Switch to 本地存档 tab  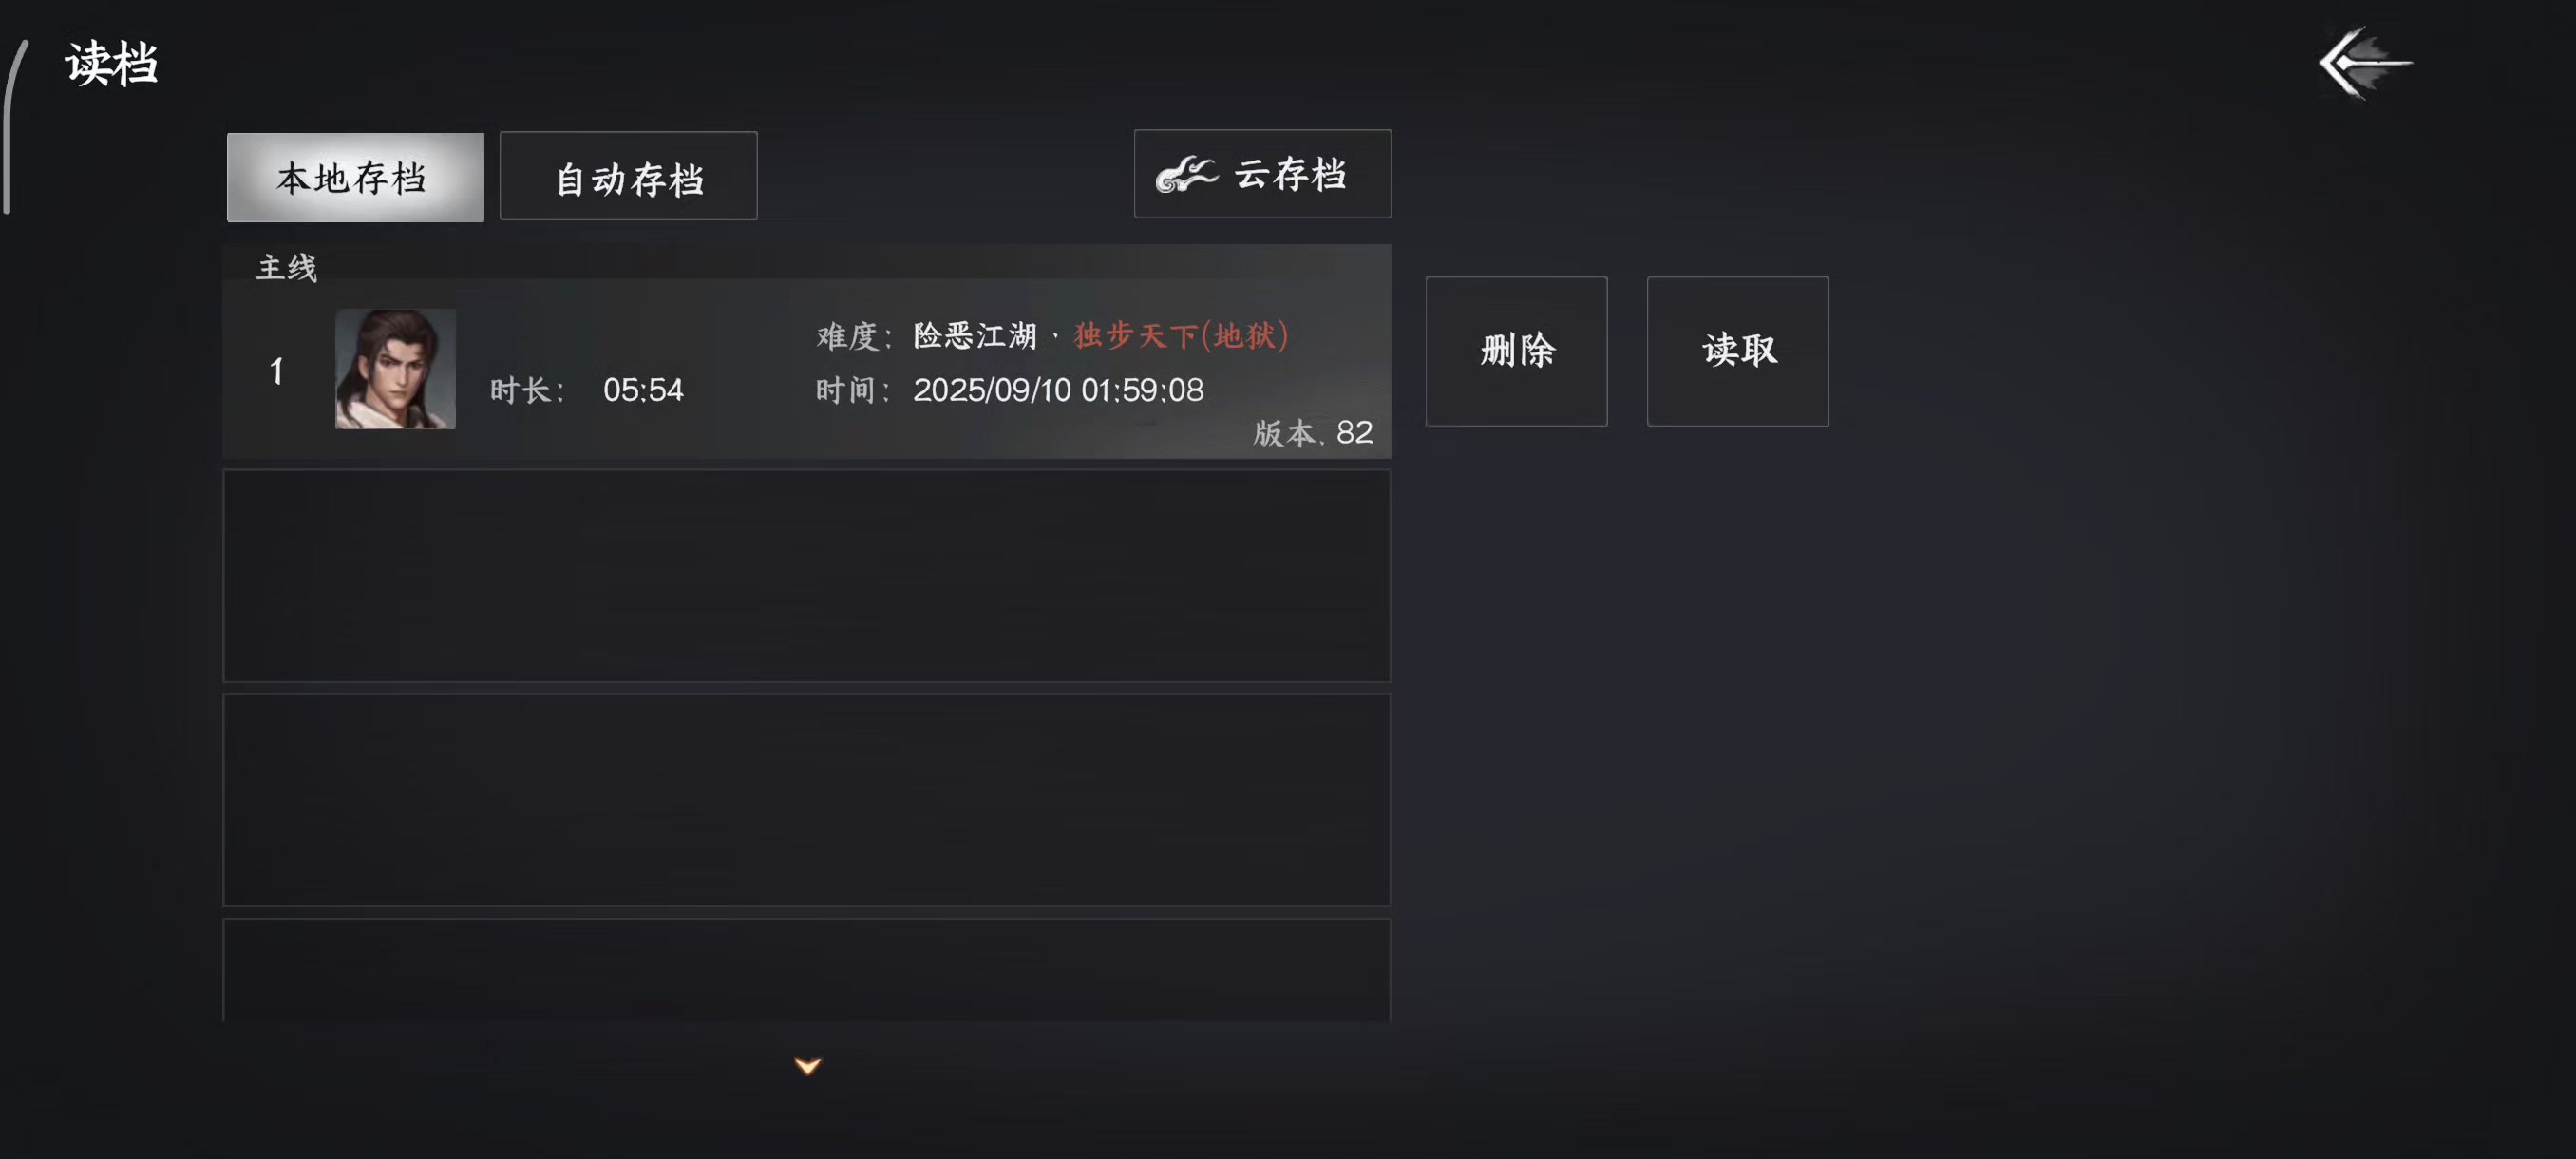pos(355,177)
